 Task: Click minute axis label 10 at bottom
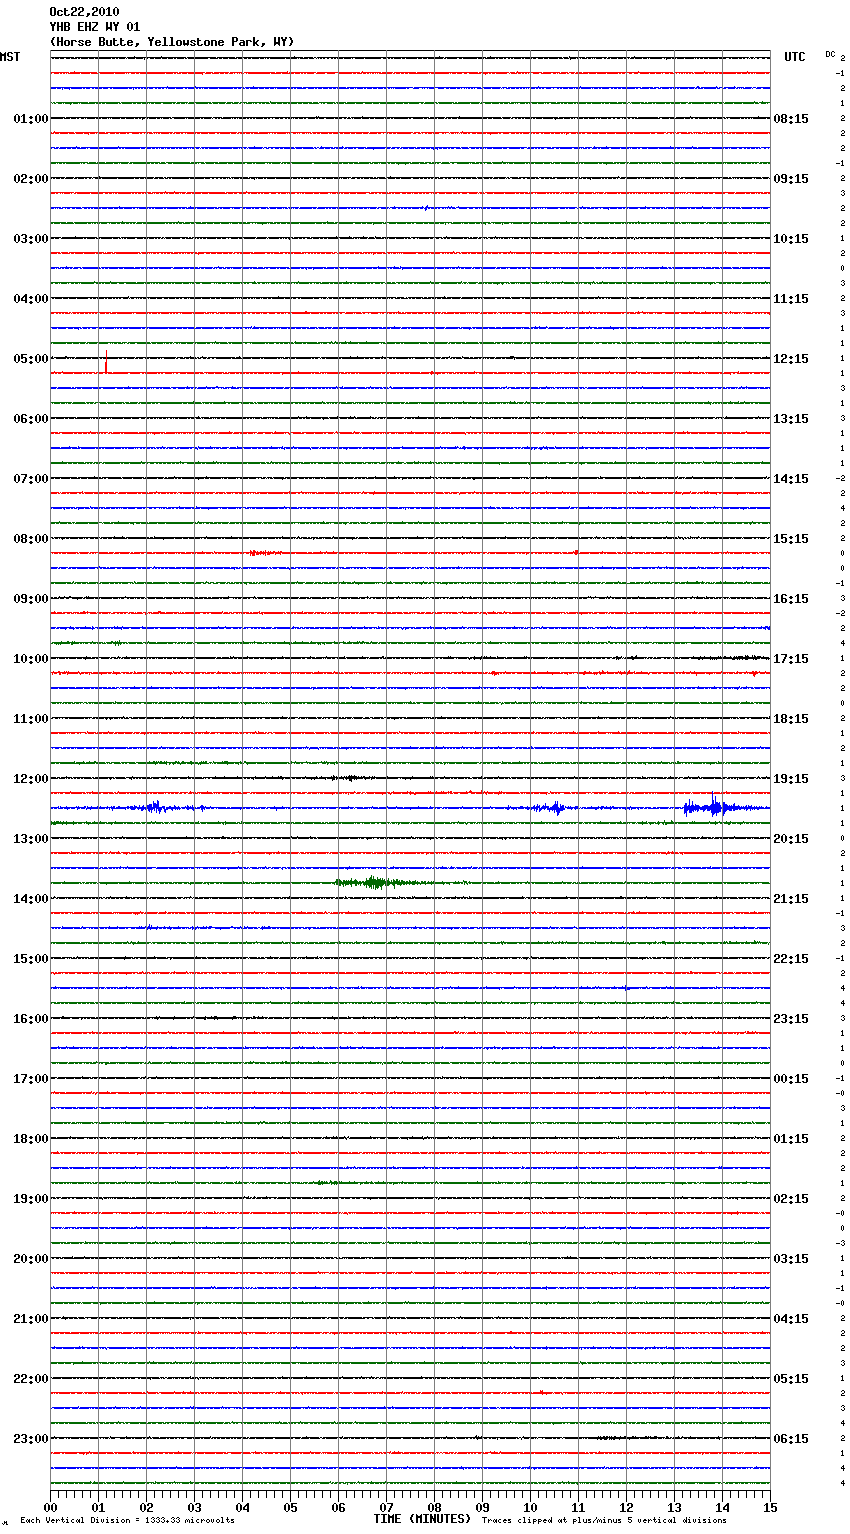tap(530, 1507)
